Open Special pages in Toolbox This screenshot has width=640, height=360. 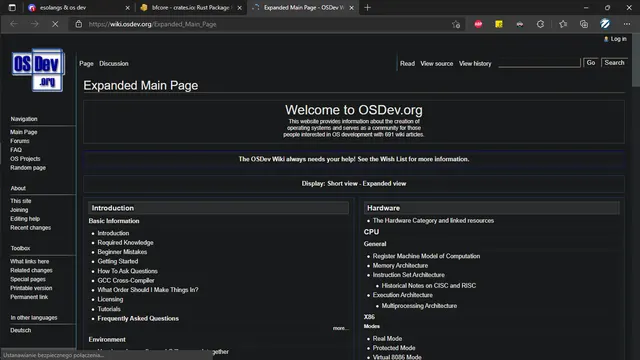point(28,280)
